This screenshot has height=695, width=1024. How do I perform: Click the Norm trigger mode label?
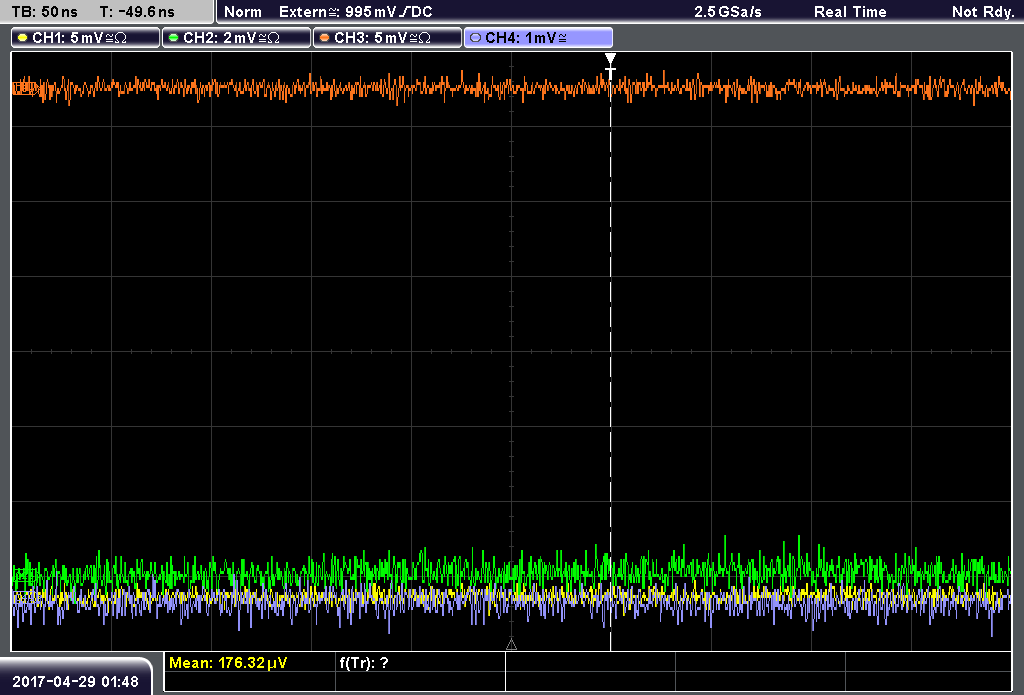(243, 12)
